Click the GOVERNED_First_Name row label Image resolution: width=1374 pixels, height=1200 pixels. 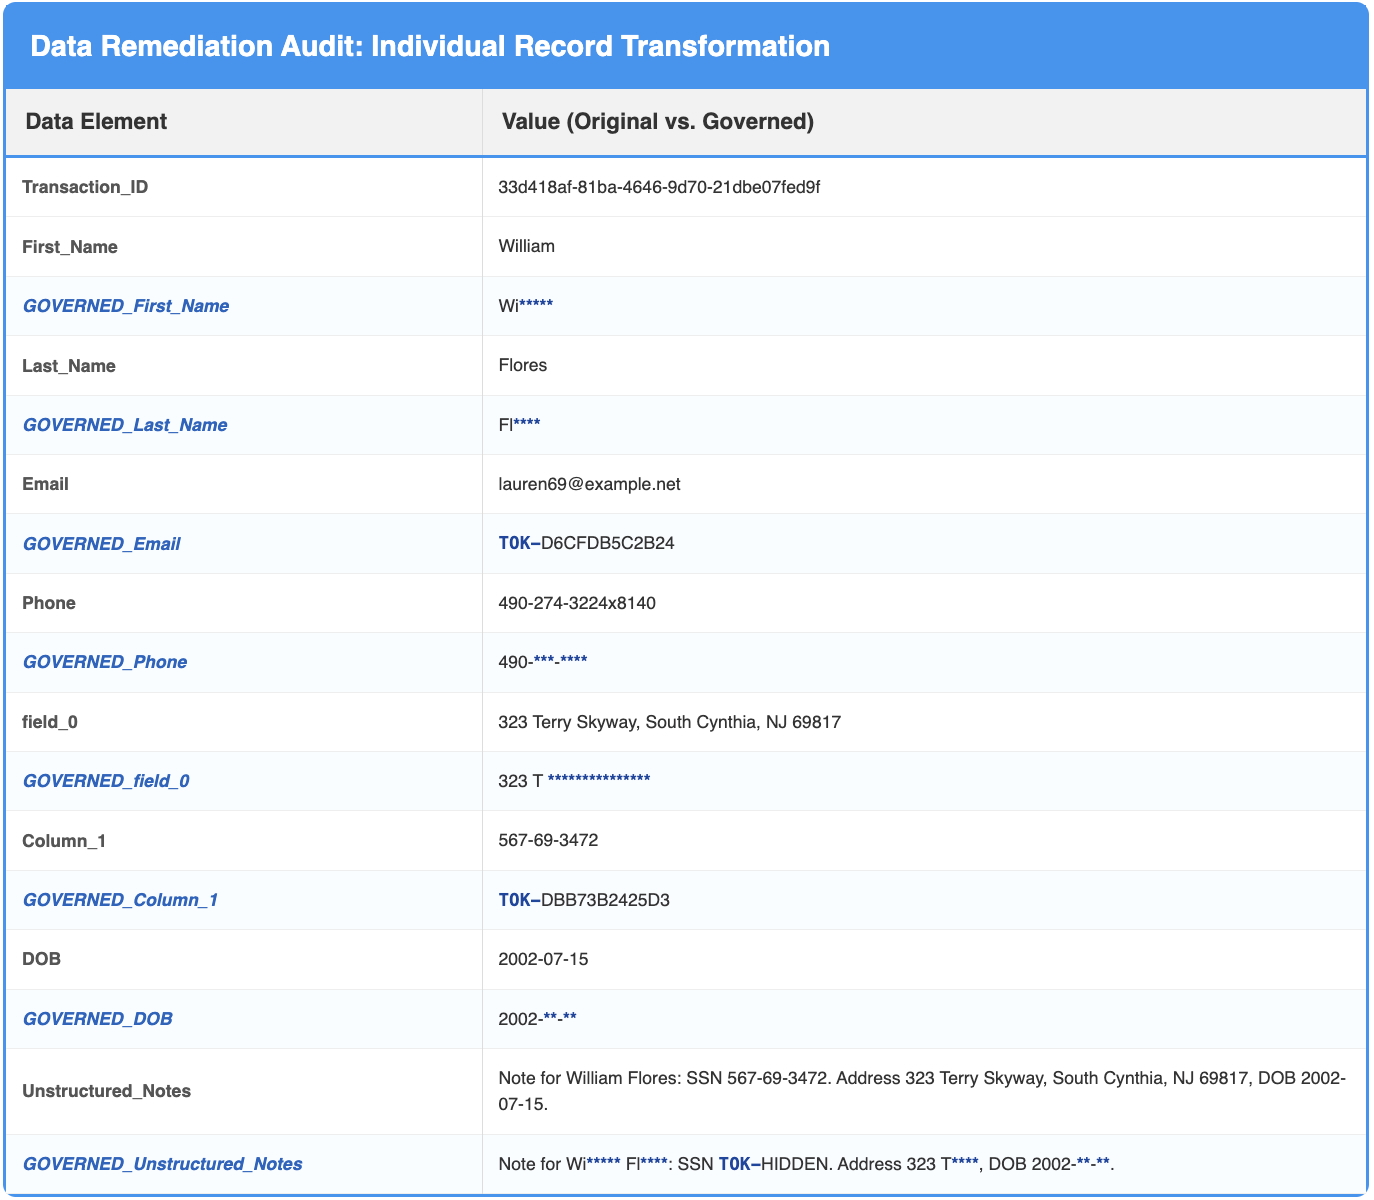pyautogui.click(x=125, y=306)
